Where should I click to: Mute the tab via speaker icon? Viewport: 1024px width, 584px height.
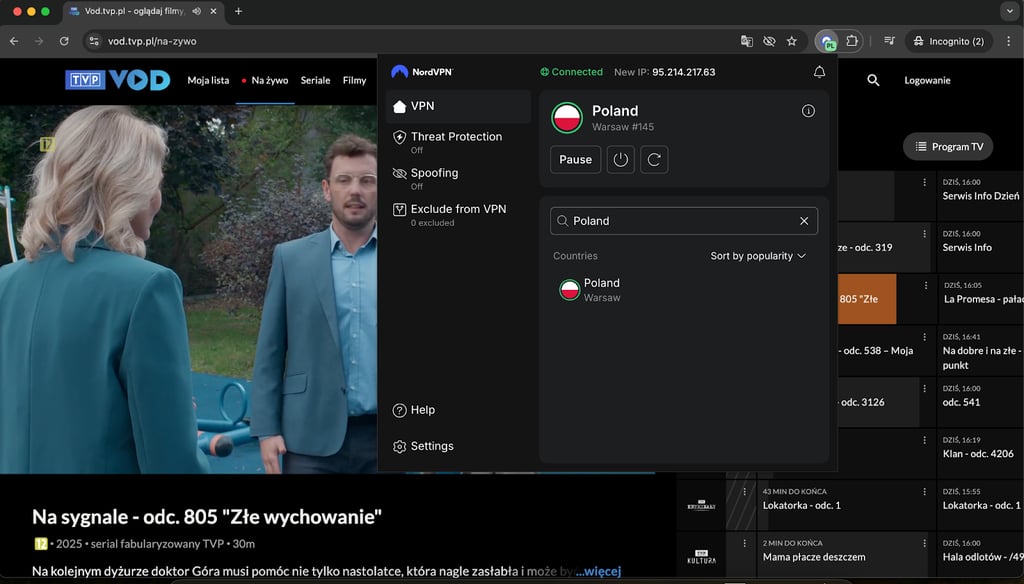(x=197, y=11)
